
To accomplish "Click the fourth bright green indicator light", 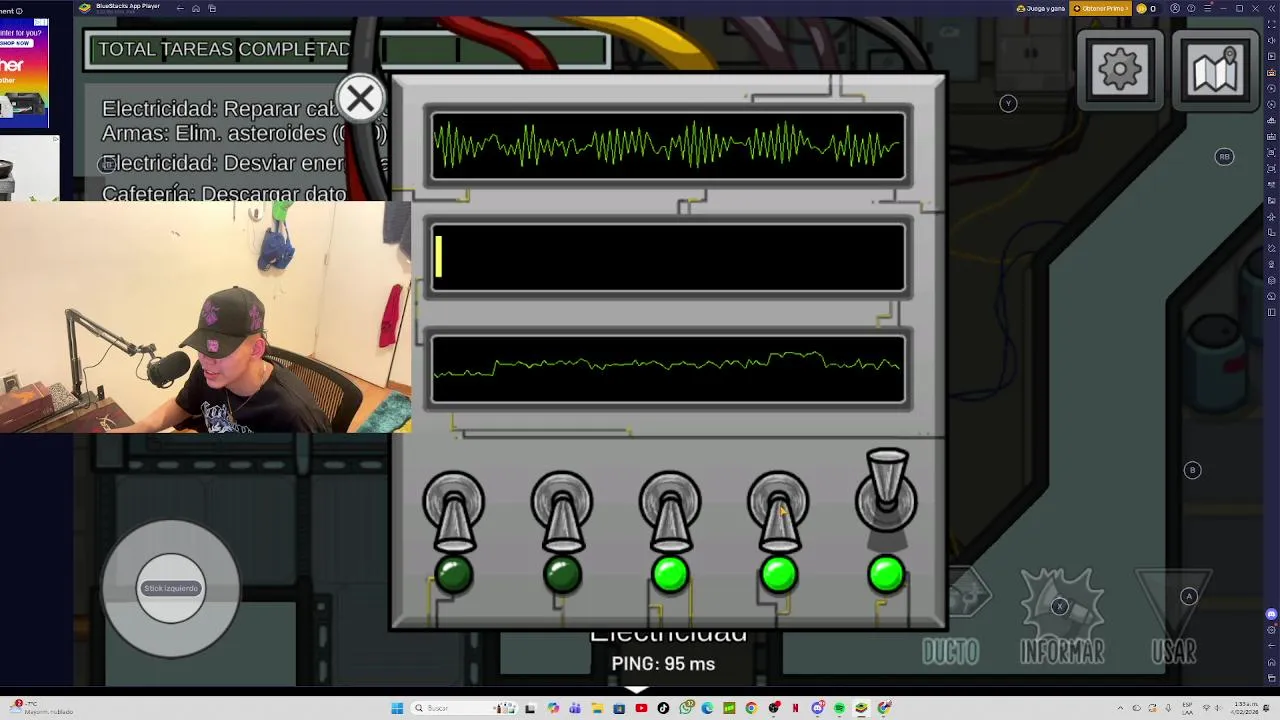I will (778, 575).
